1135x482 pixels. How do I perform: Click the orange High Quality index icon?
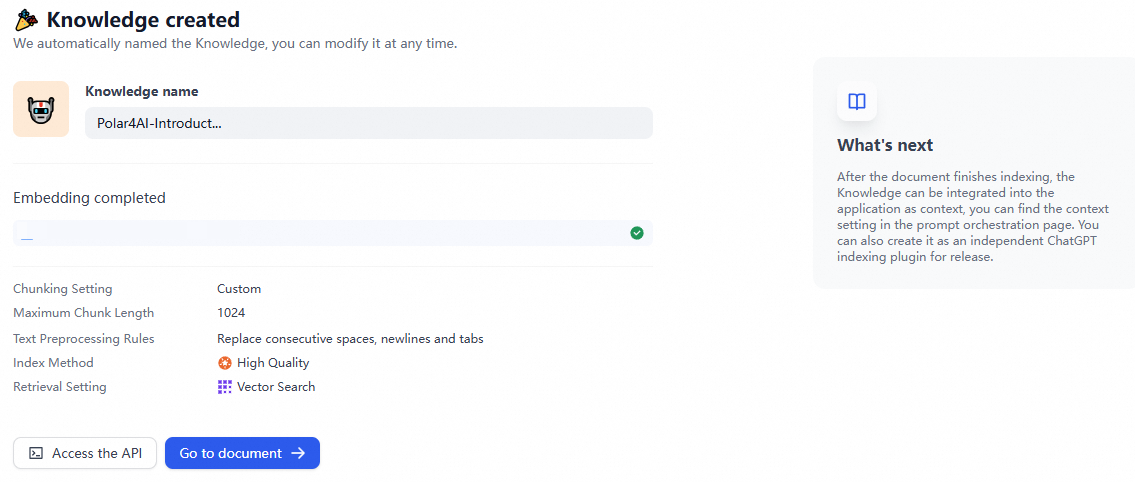[x=225, y=363]
